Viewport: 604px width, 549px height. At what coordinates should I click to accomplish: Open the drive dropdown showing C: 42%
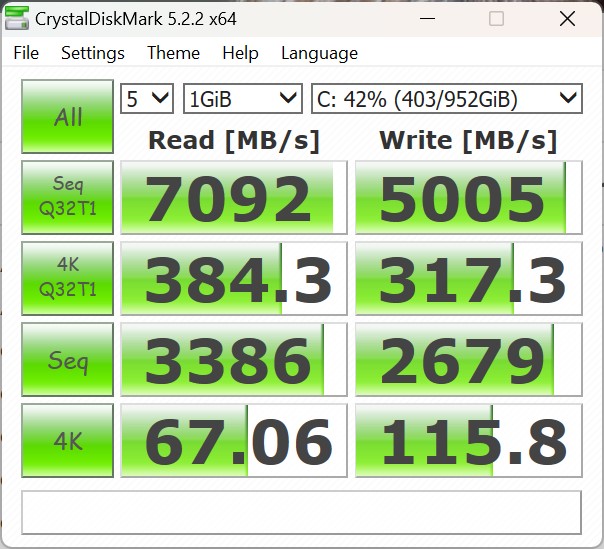click(x=447, y=99)
